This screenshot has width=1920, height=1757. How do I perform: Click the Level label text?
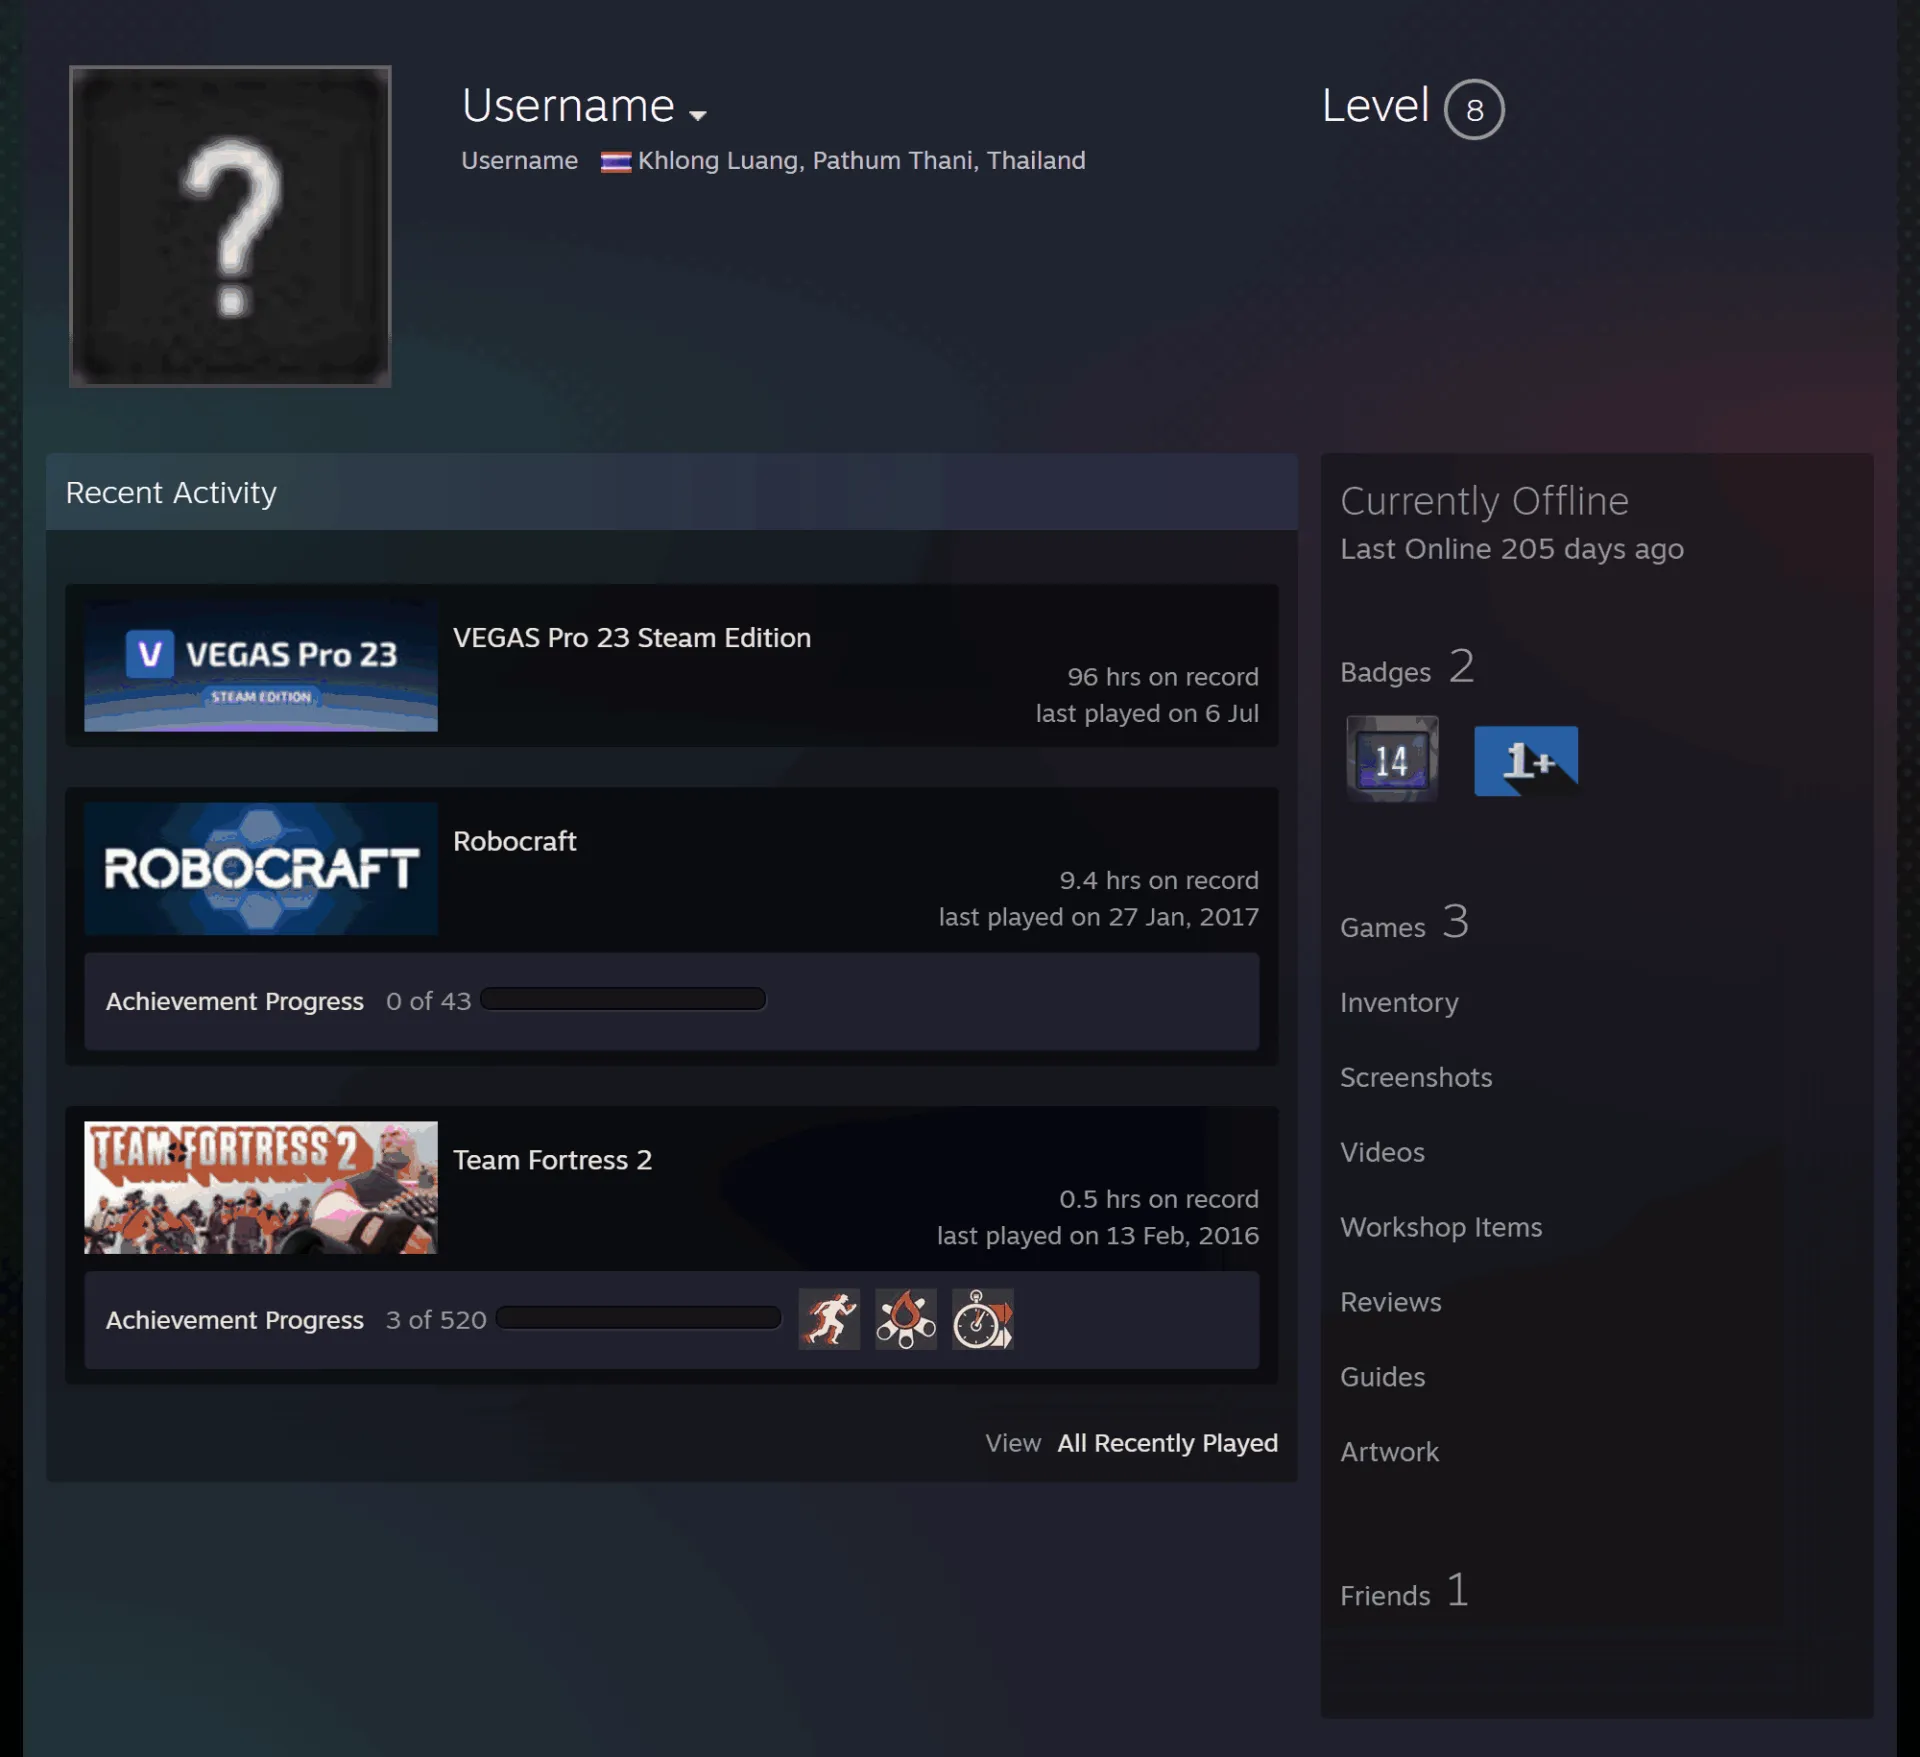pyautogui.click(x=1375, y=106)
